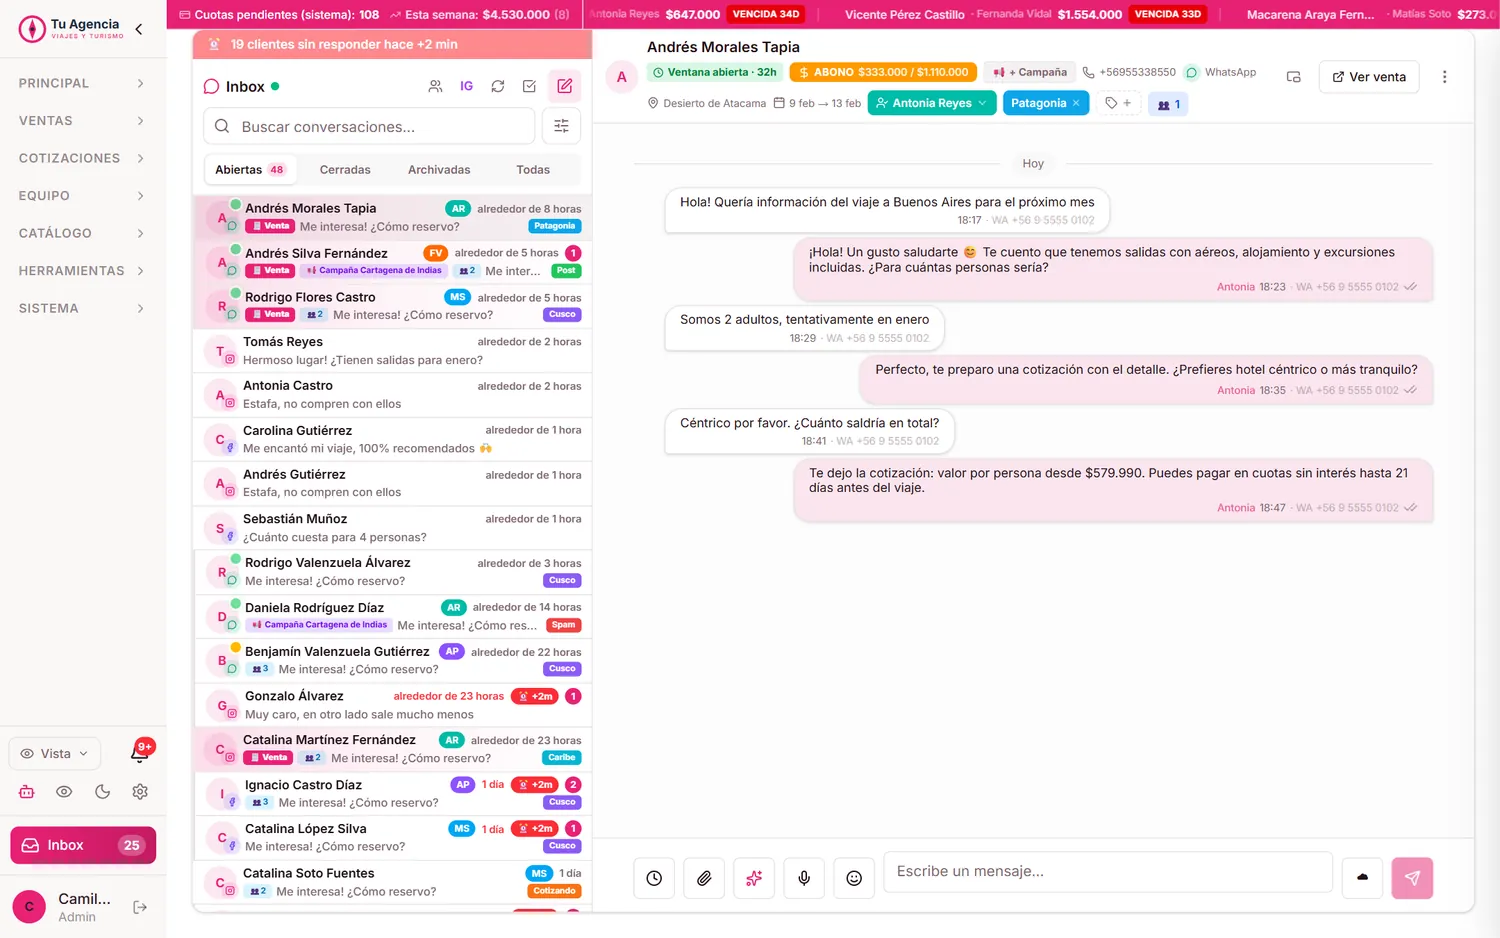1500x938 pixels.
Task: Click Cuotas pendientes (sistema): 108 banner
Action: (x=278, y=14)
